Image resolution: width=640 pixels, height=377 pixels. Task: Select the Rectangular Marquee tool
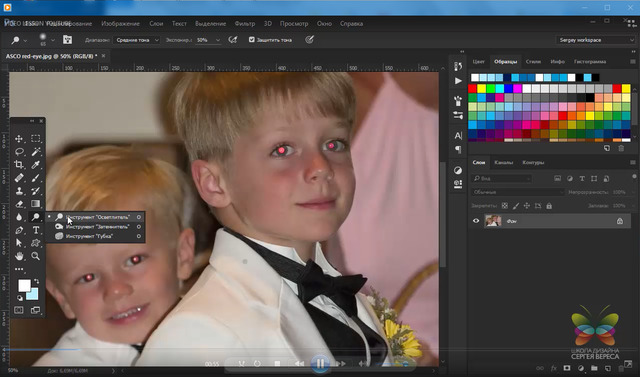pyautogui.click(x=36, y=139)
